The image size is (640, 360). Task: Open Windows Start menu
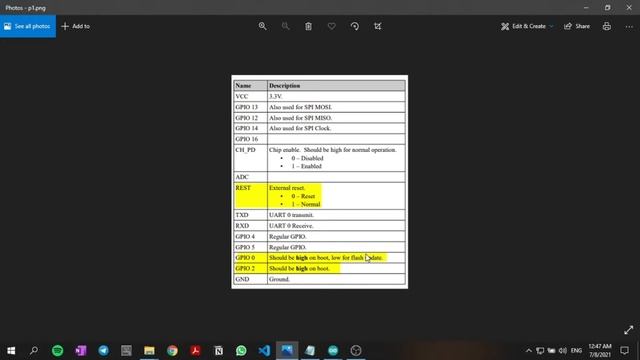[11, 350]
